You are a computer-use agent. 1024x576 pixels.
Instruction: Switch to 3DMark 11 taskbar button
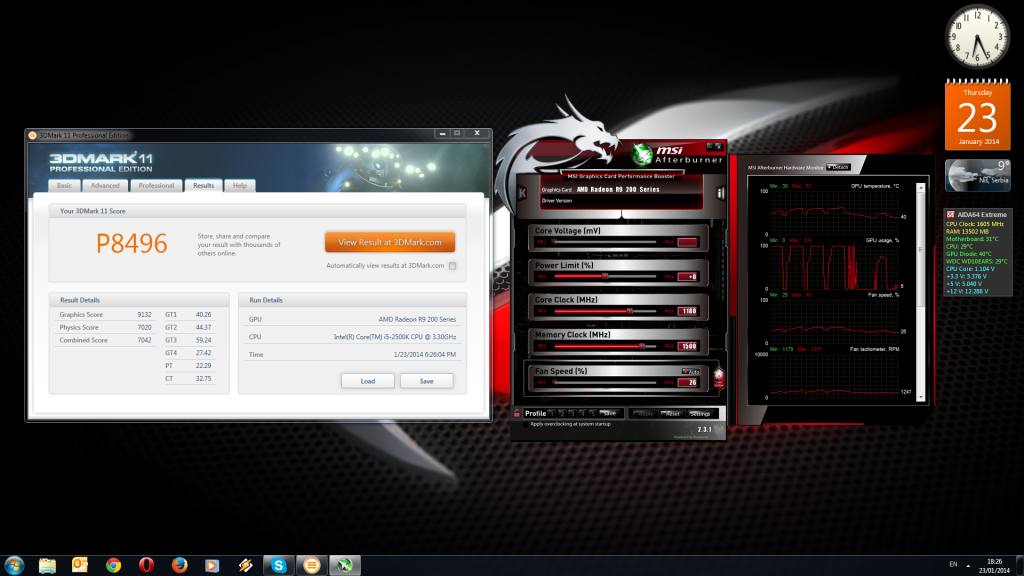(x=312, y=565)
